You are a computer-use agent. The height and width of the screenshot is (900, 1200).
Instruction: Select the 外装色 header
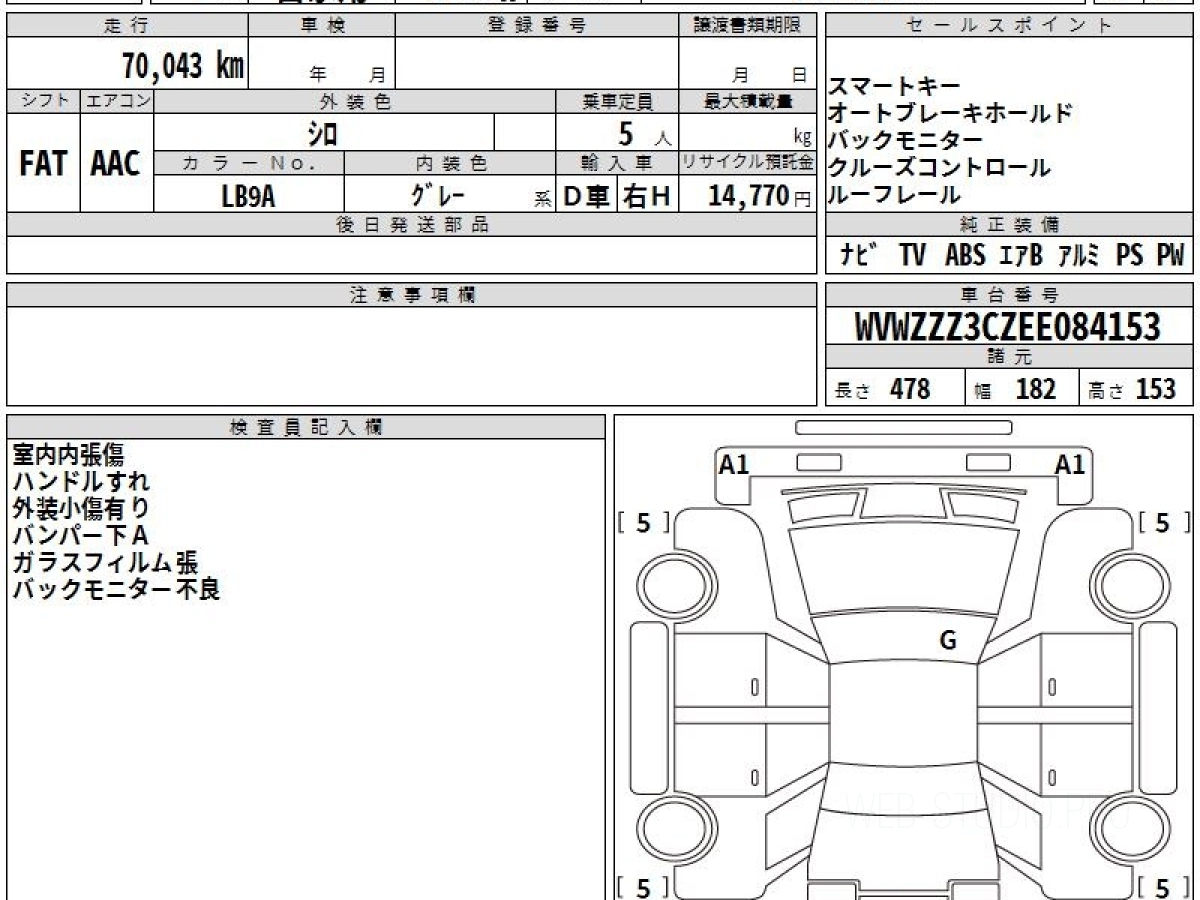[x=355, y=101]
